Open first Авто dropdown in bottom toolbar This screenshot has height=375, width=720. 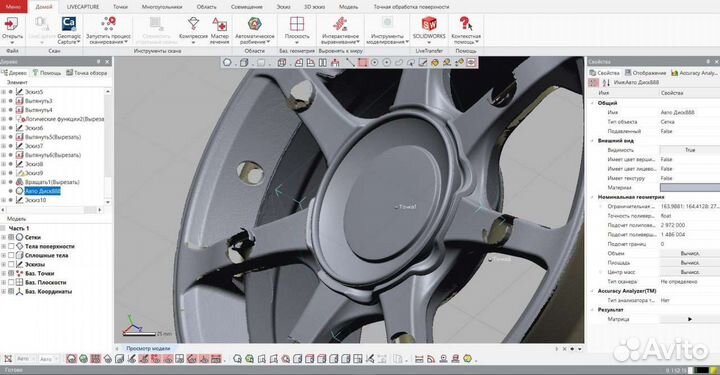click(26, 359)
